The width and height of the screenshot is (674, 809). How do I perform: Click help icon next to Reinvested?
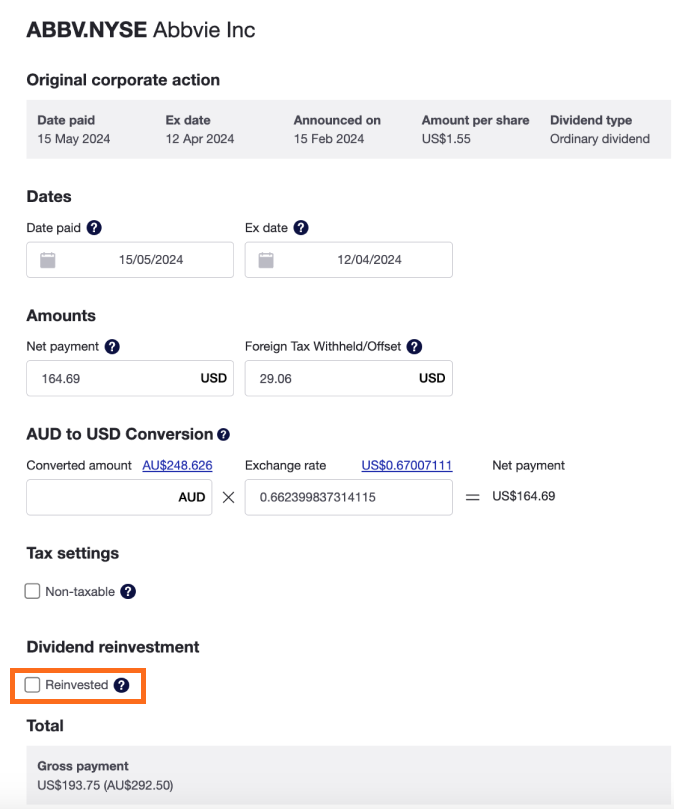coord(121,685)
